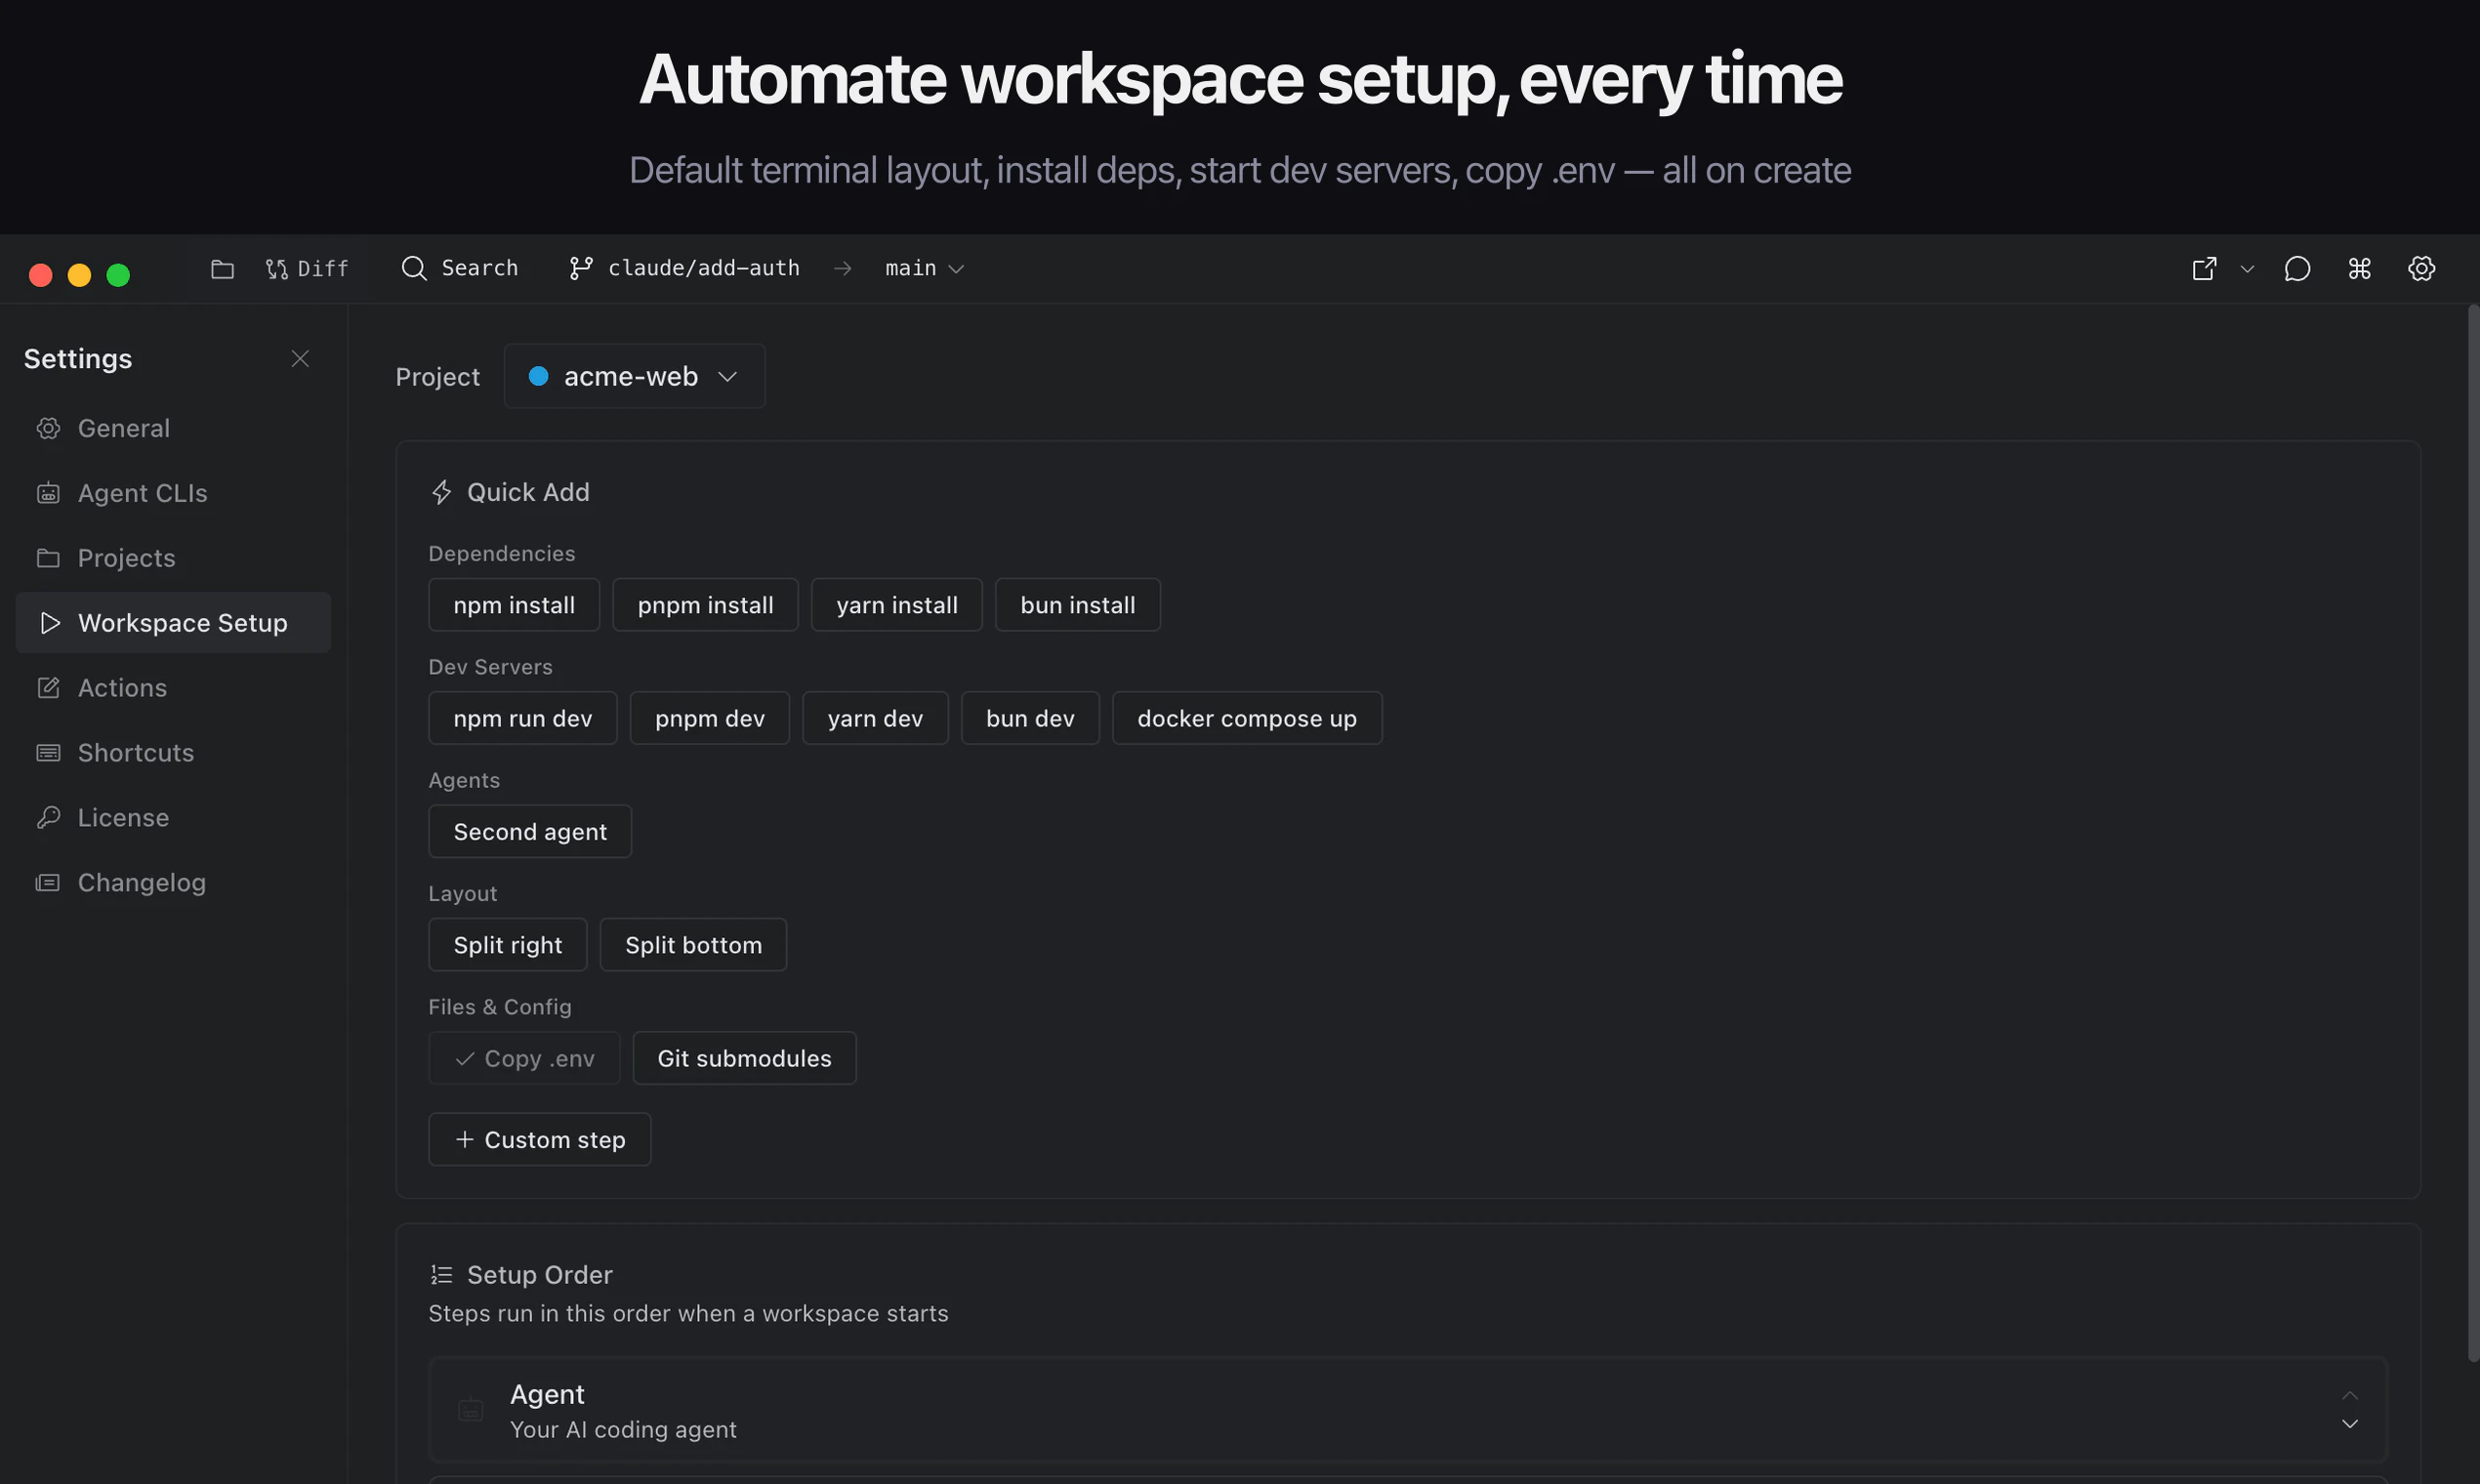This screenshot has height=1484, width=2480.
Task: Move the Agent step down in the order
Action: coord(2350,1424)
